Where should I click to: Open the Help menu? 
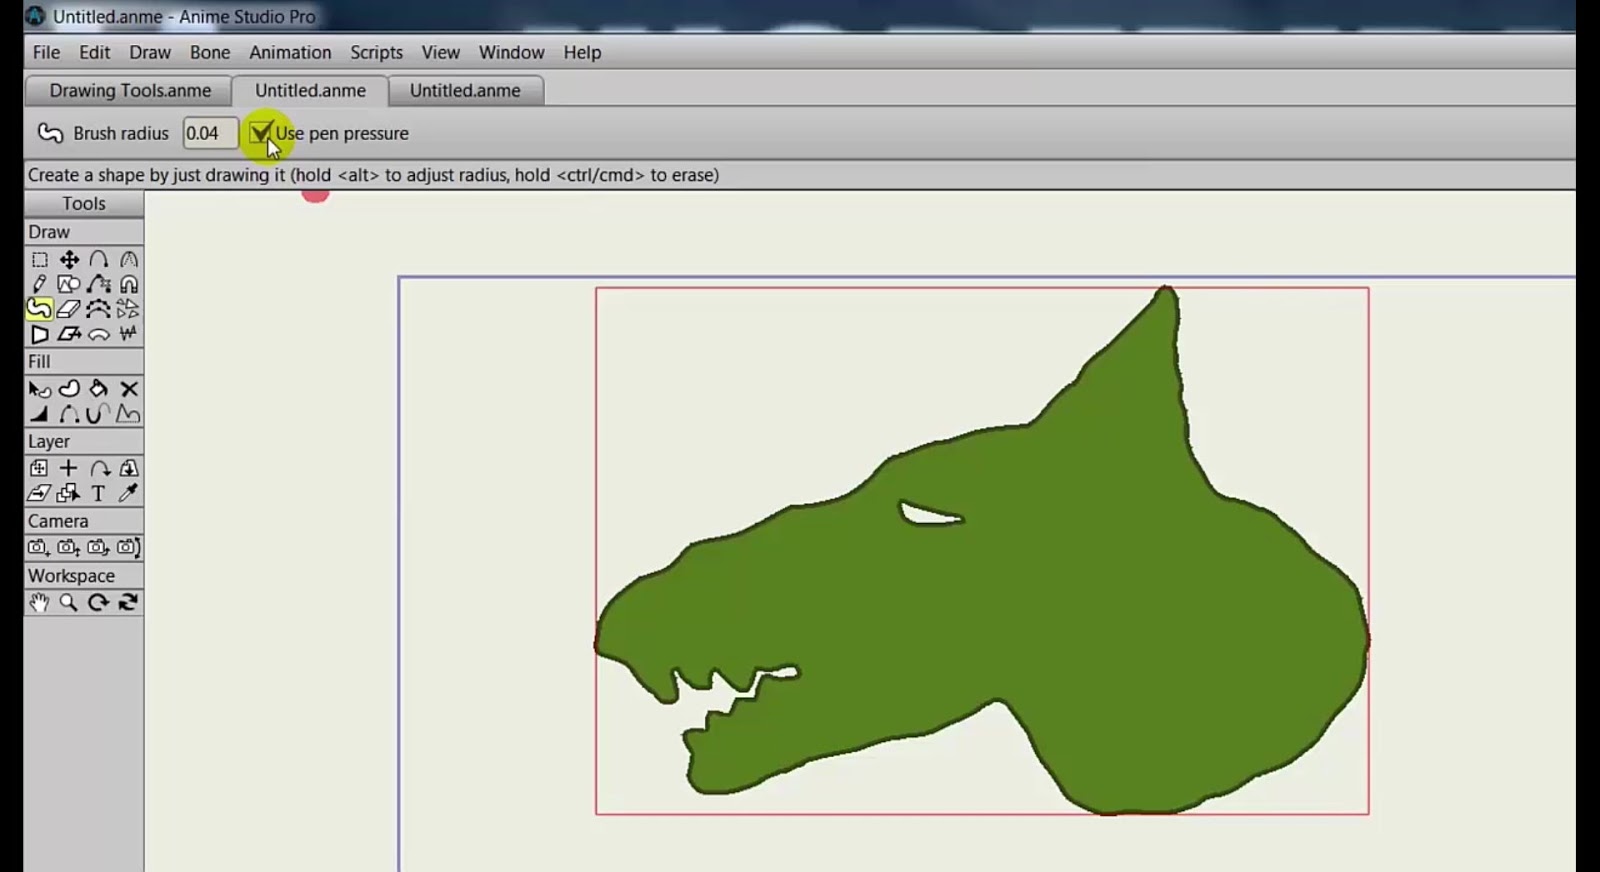coord(582,52)
